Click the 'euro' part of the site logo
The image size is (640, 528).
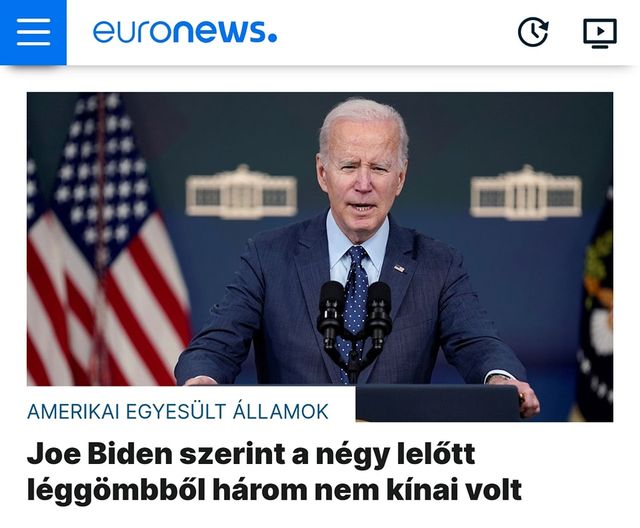tap(133, 32)
